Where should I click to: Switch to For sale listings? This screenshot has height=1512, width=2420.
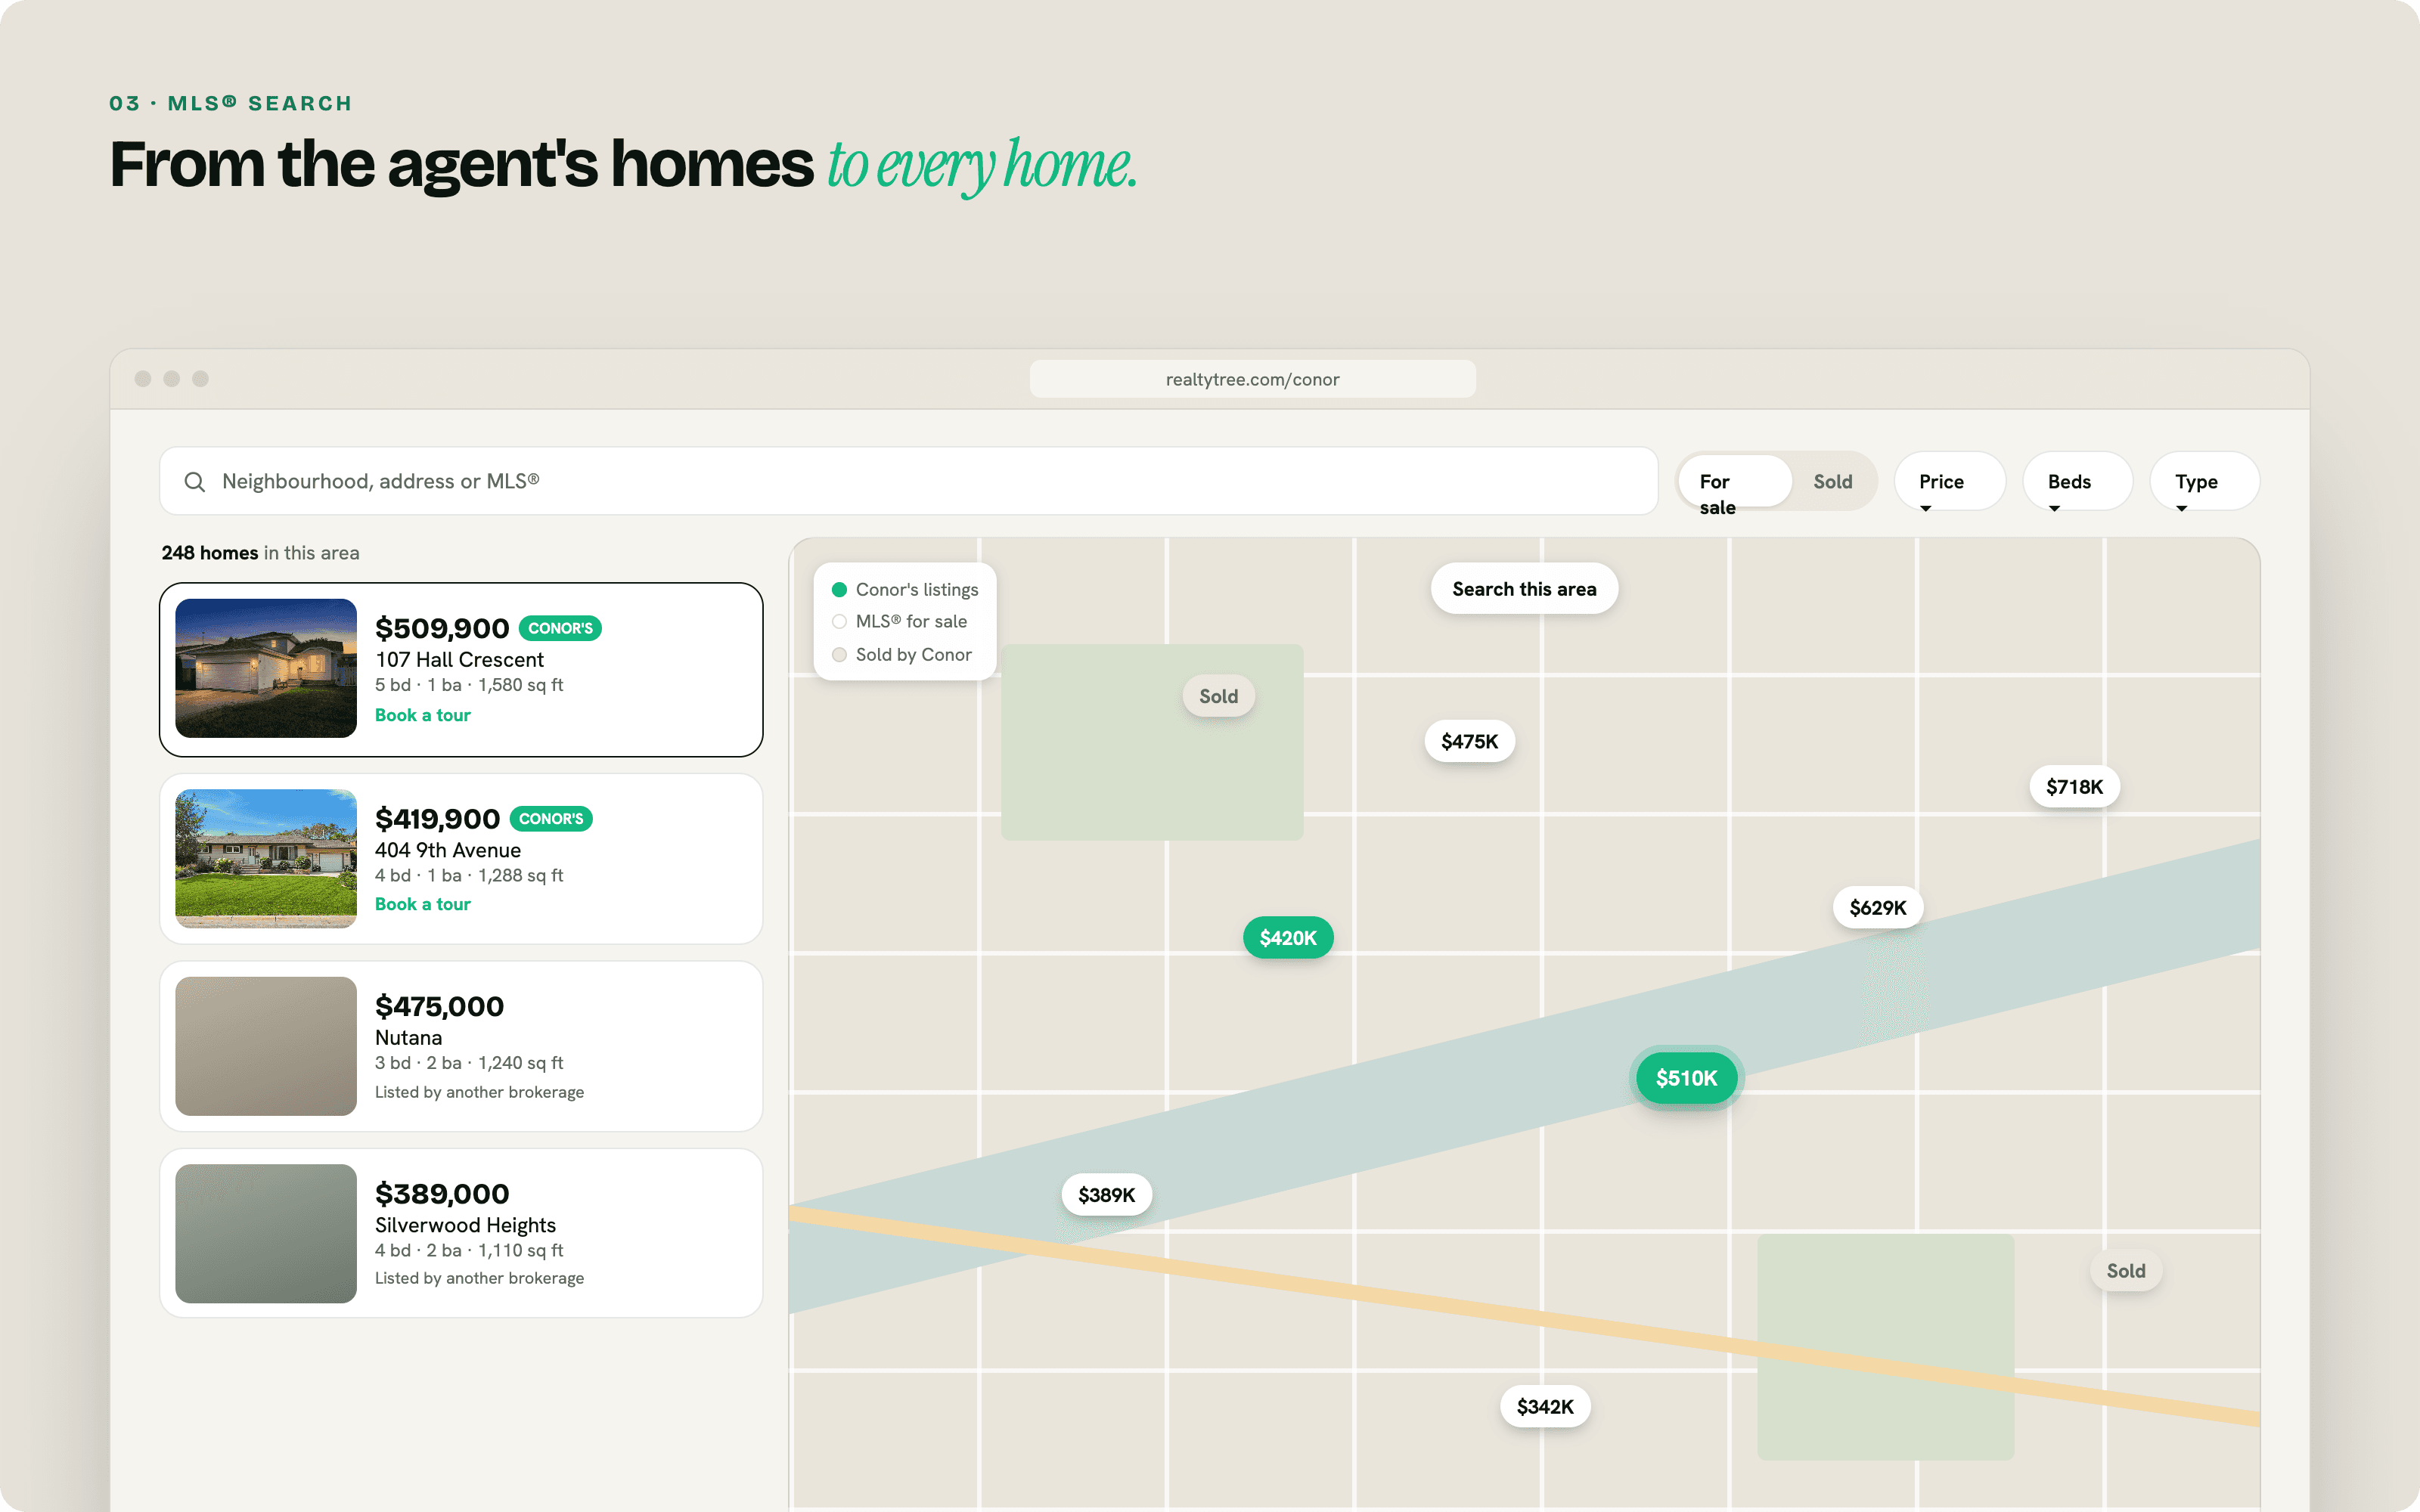coord(1735,482)
